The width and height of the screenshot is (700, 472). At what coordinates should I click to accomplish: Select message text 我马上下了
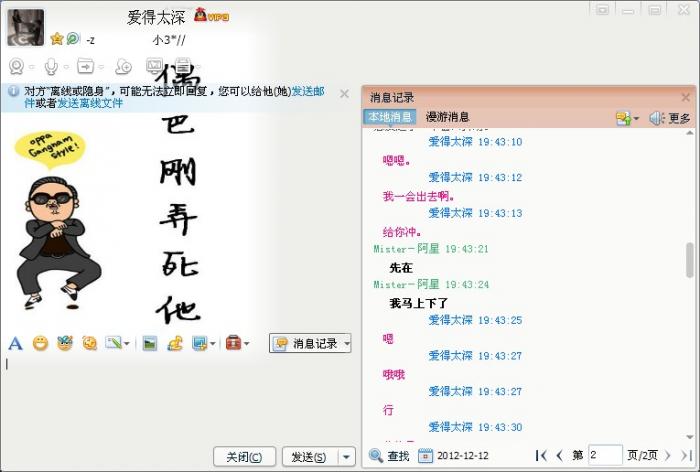pyautogui.click(x=418, y=303)
